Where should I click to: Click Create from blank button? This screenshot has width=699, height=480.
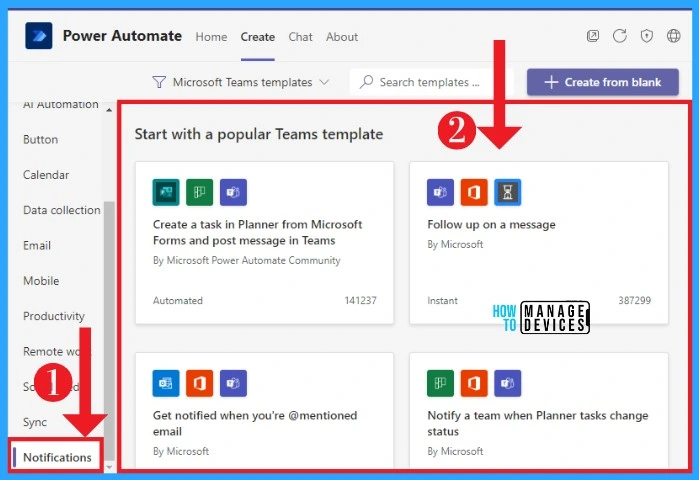(603, 82)
